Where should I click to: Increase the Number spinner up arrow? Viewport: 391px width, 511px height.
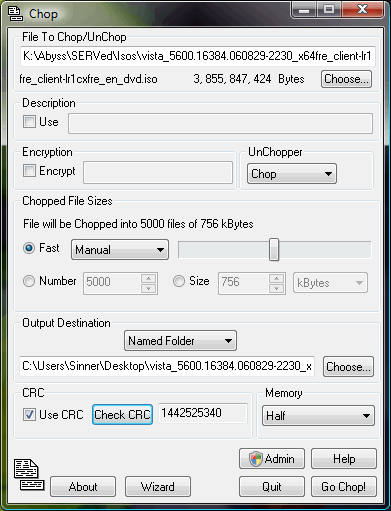[148, 278]
